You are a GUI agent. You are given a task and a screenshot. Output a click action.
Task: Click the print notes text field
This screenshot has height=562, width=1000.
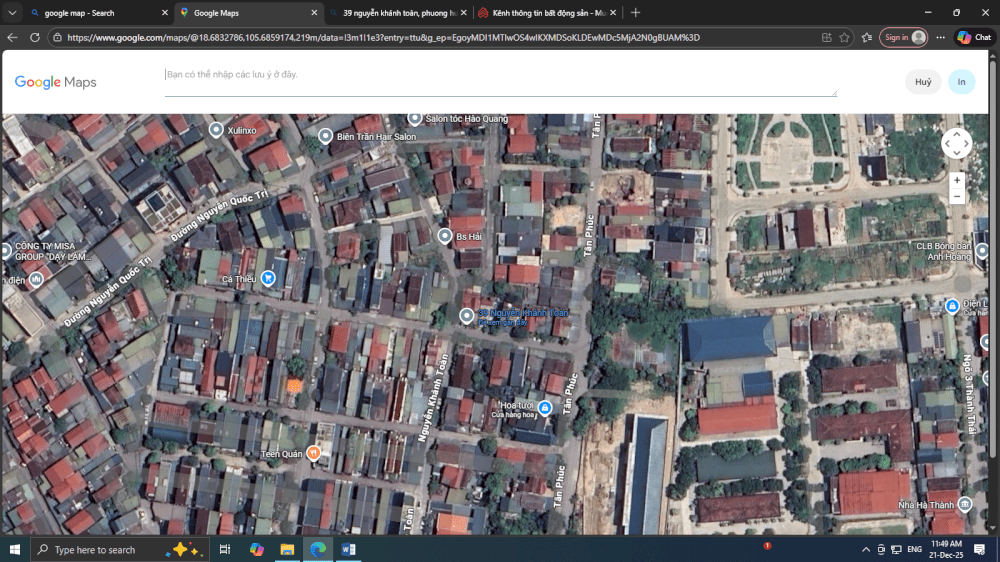500,81
